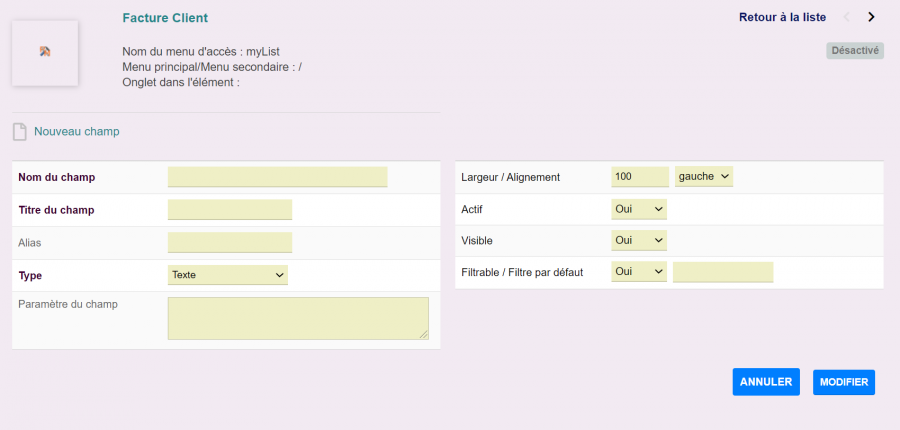Click the Facture Client title

(165, 18)
